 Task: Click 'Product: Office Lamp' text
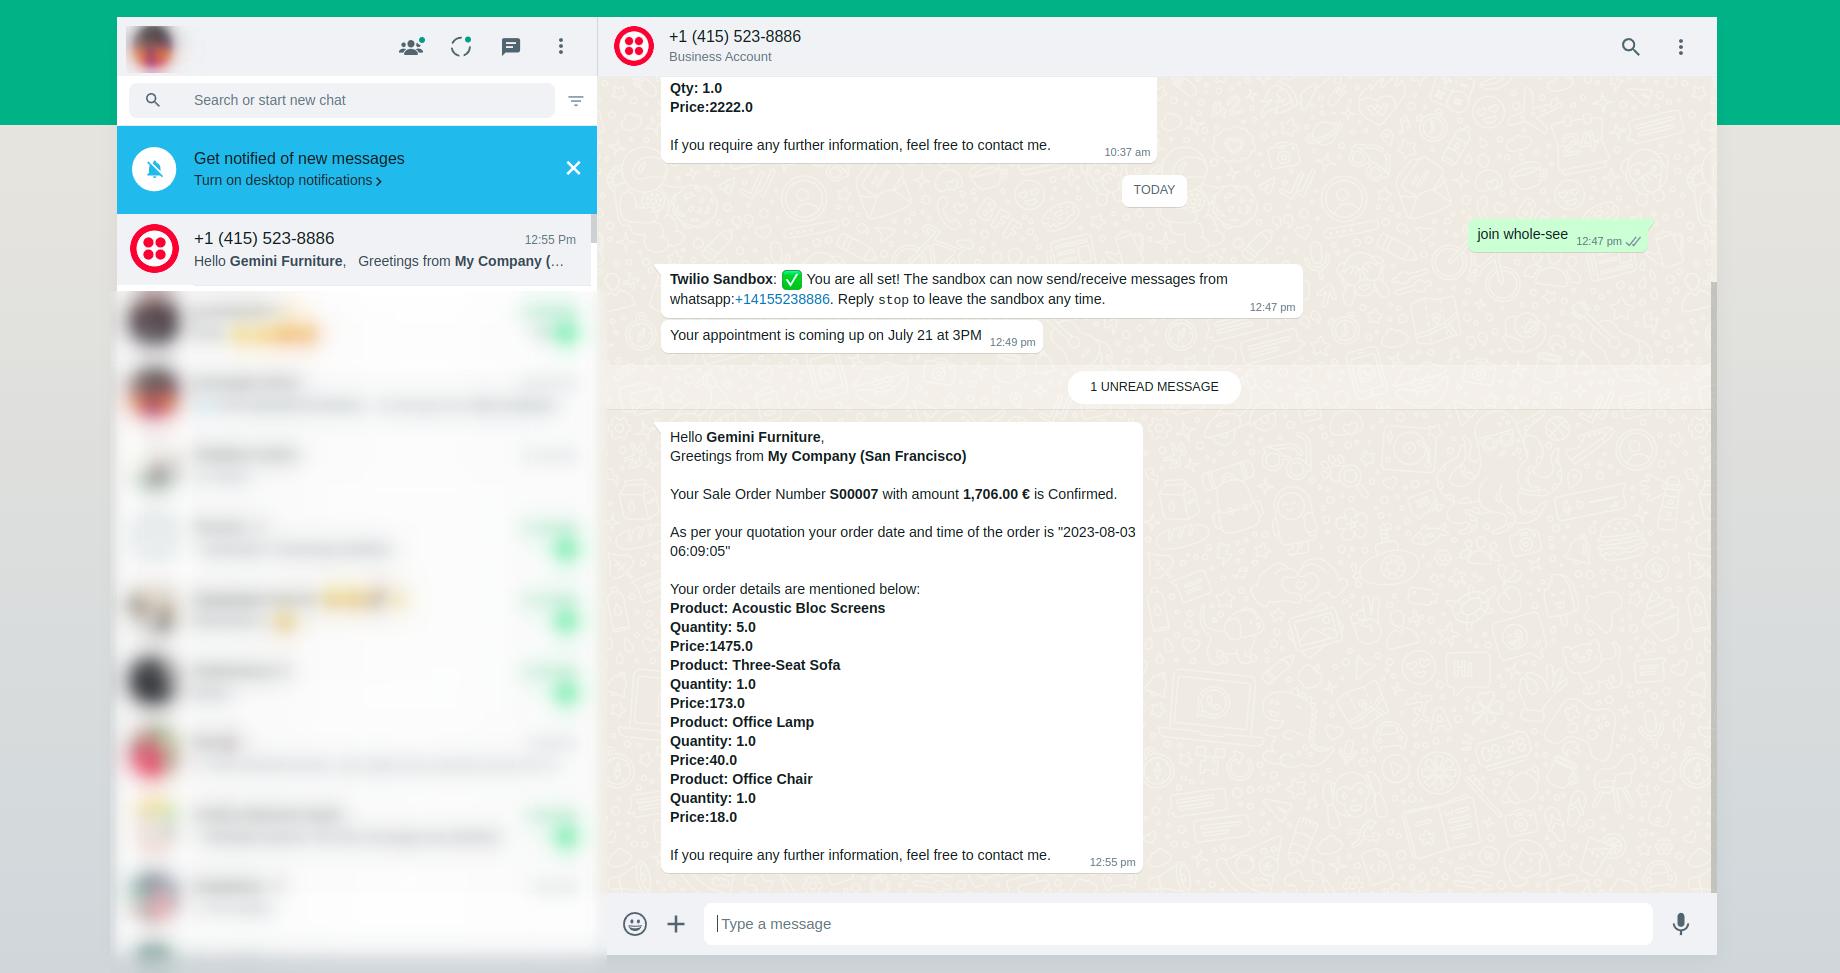742,723
